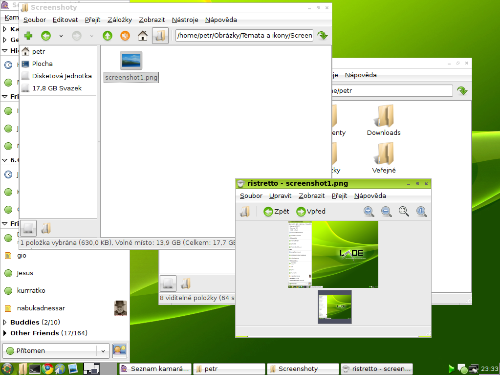The width and height of the screenshot is (500, 375).
Task: Open the back history dropdown arrow in Screenshoty
Action: 61,36
